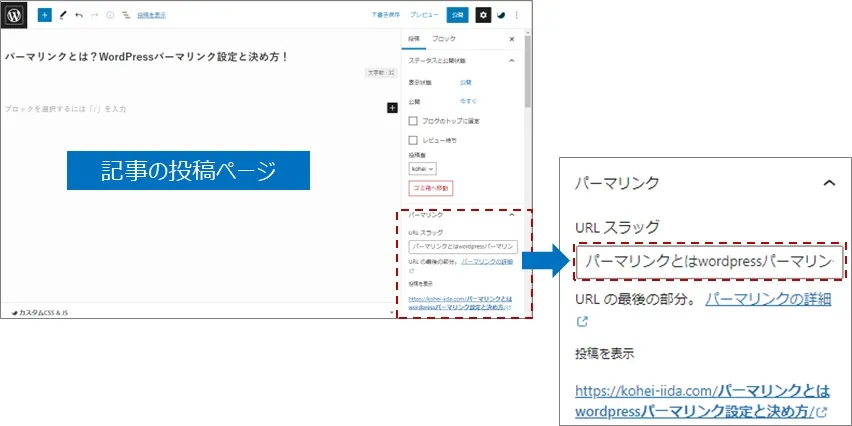Click the dark plugin icon beside the gear
This screenshot has height=426, width=852.
[501, 15]
